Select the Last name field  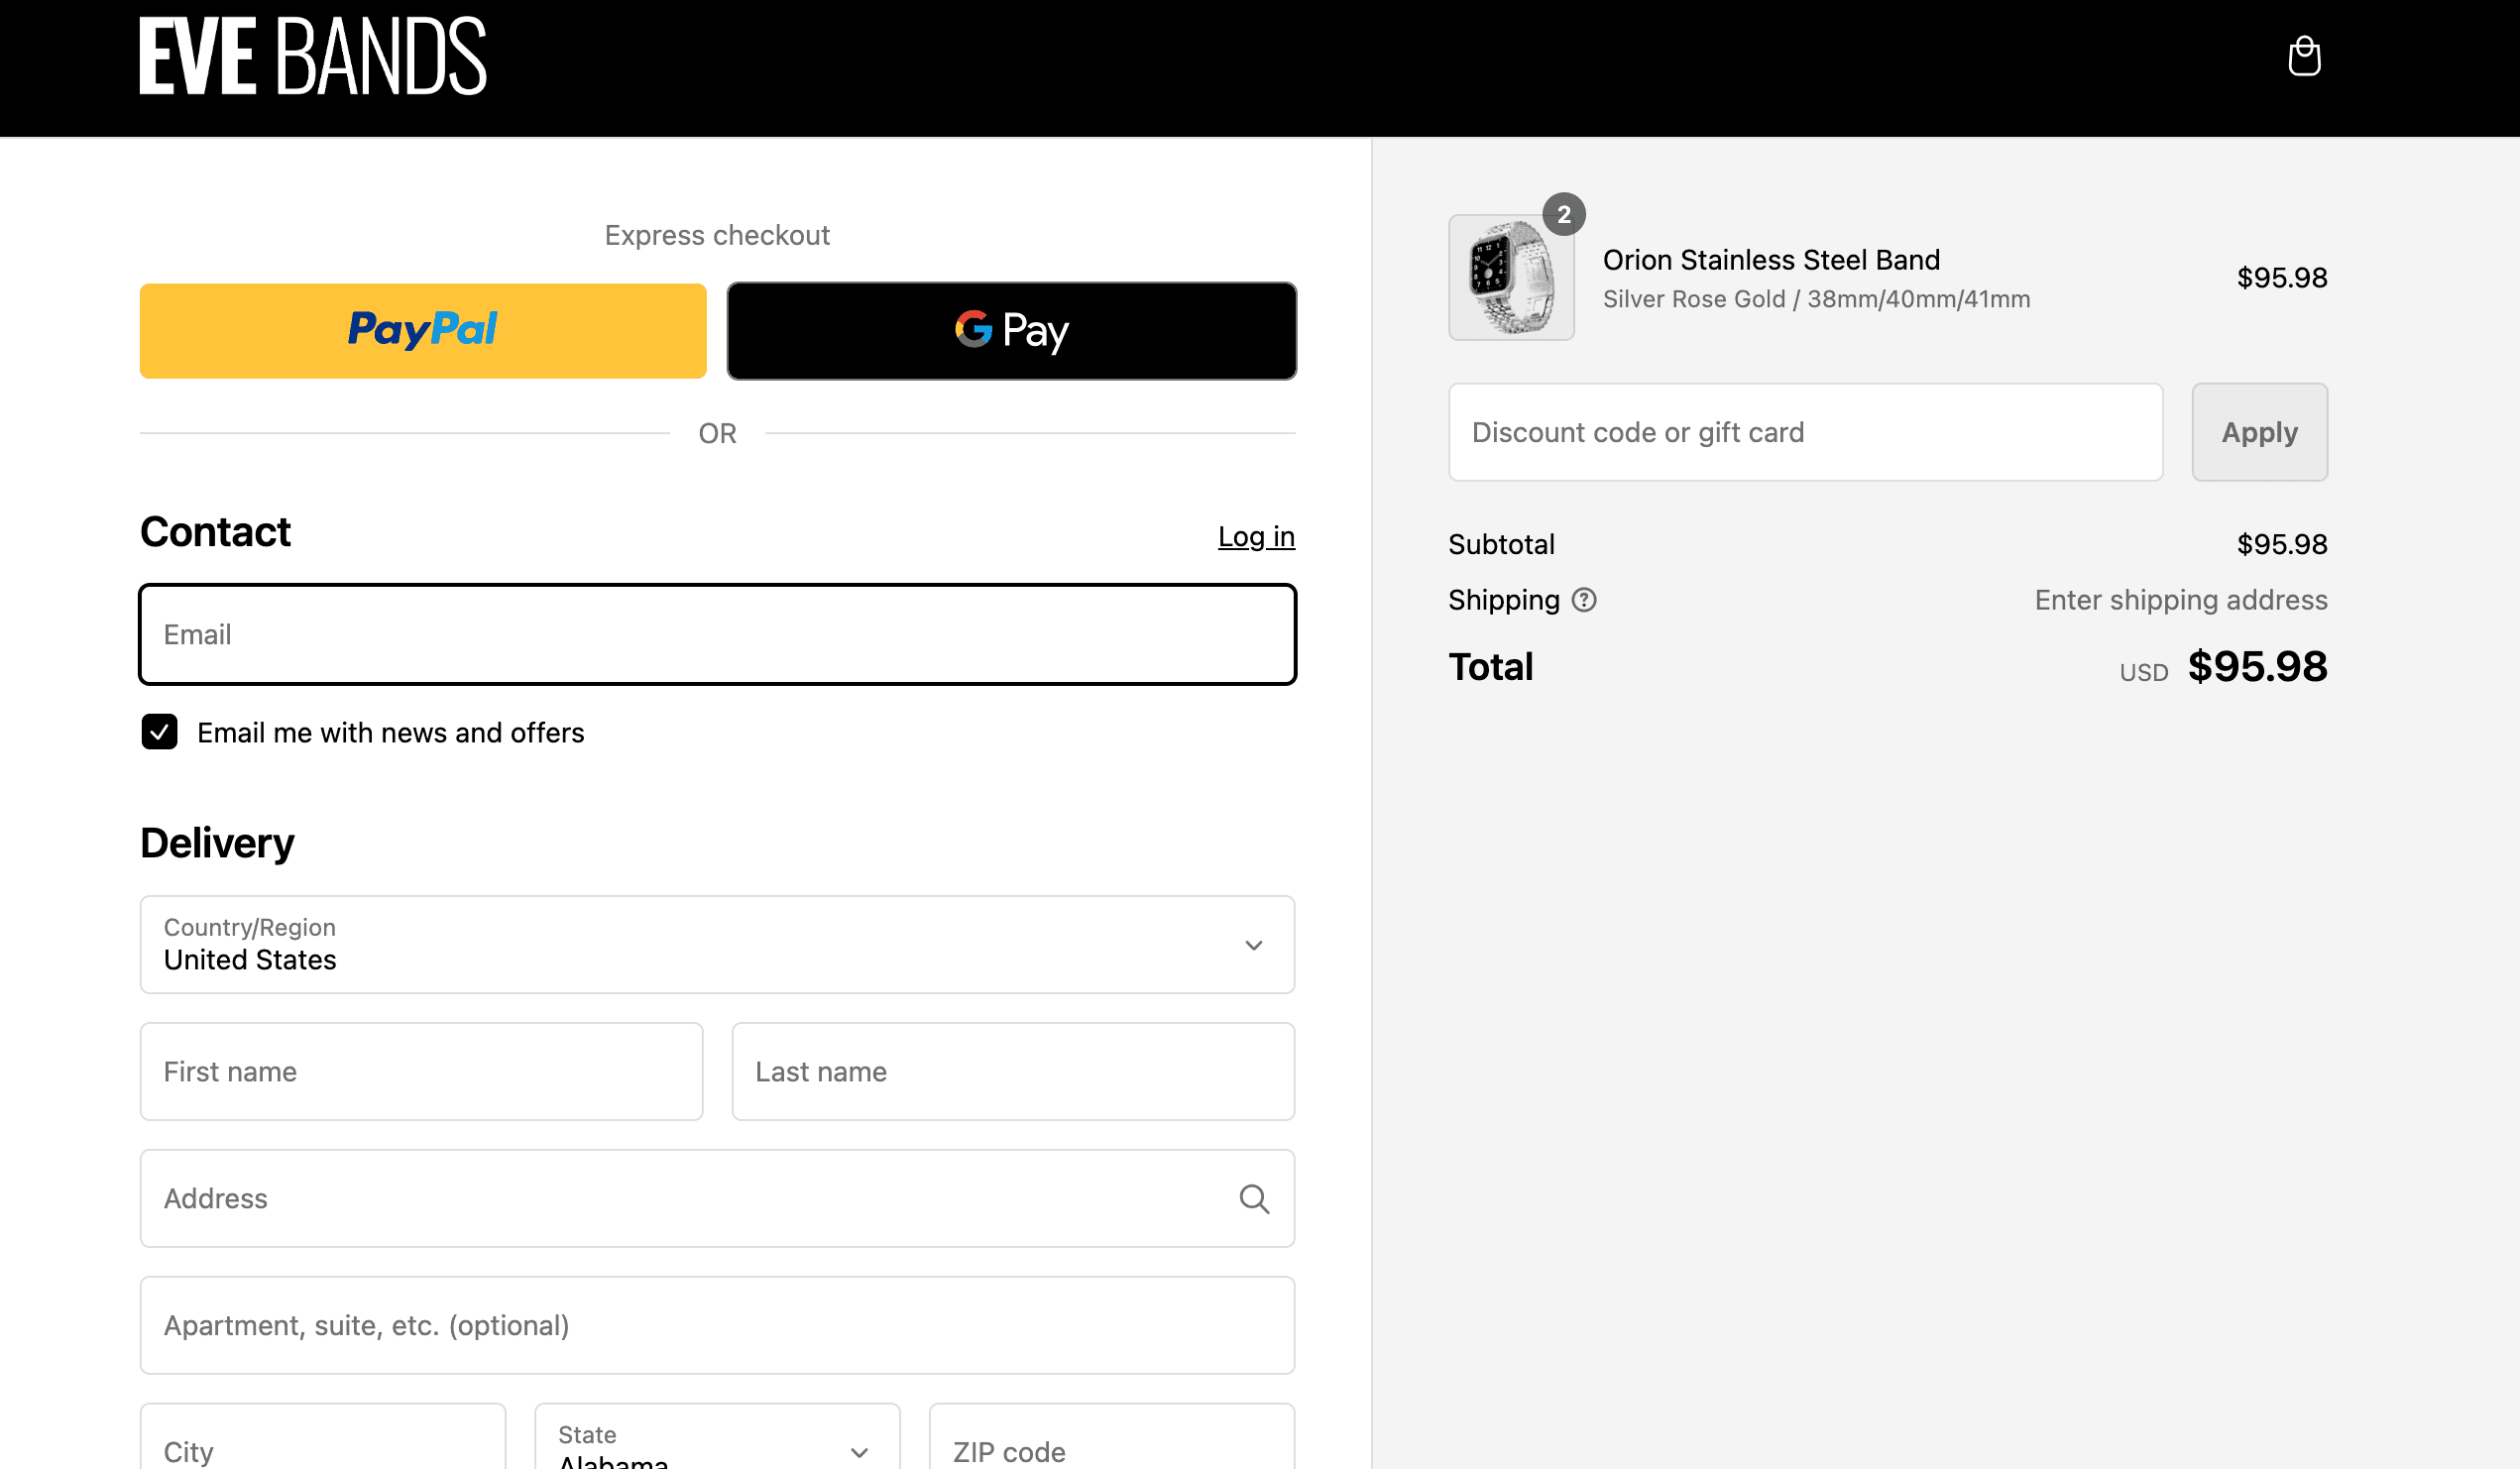[x=1013, y=1071]
